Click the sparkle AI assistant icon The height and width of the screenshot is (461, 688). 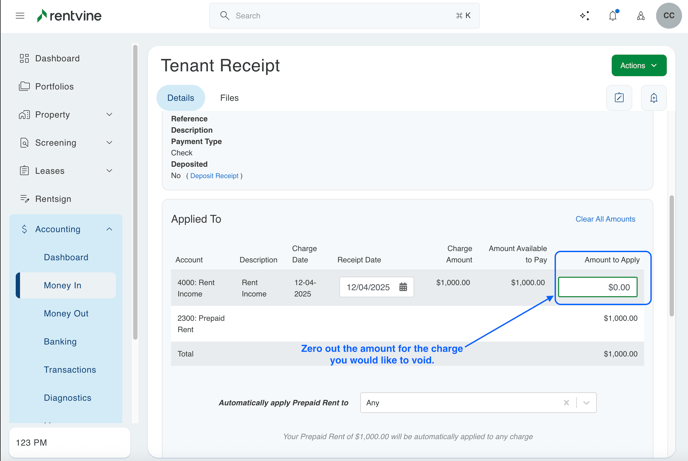pyautogui.click(x=585, y=16)
